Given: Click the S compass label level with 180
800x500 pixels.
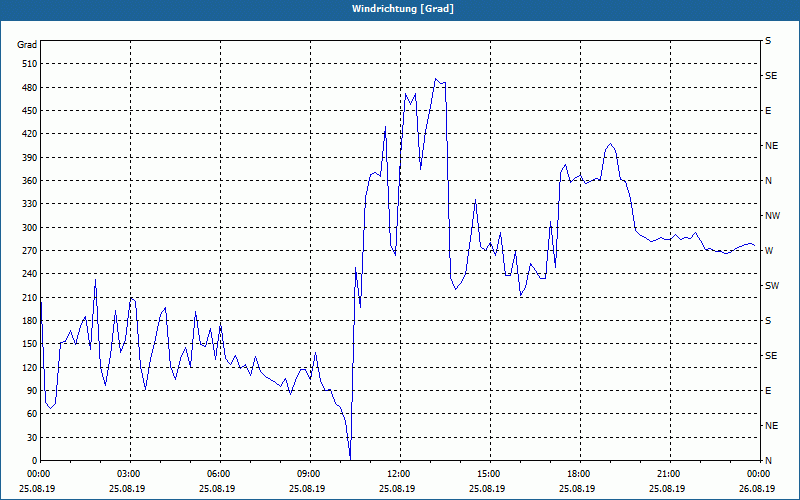Looking at the screenshot, I should click(x=768, y=321).
